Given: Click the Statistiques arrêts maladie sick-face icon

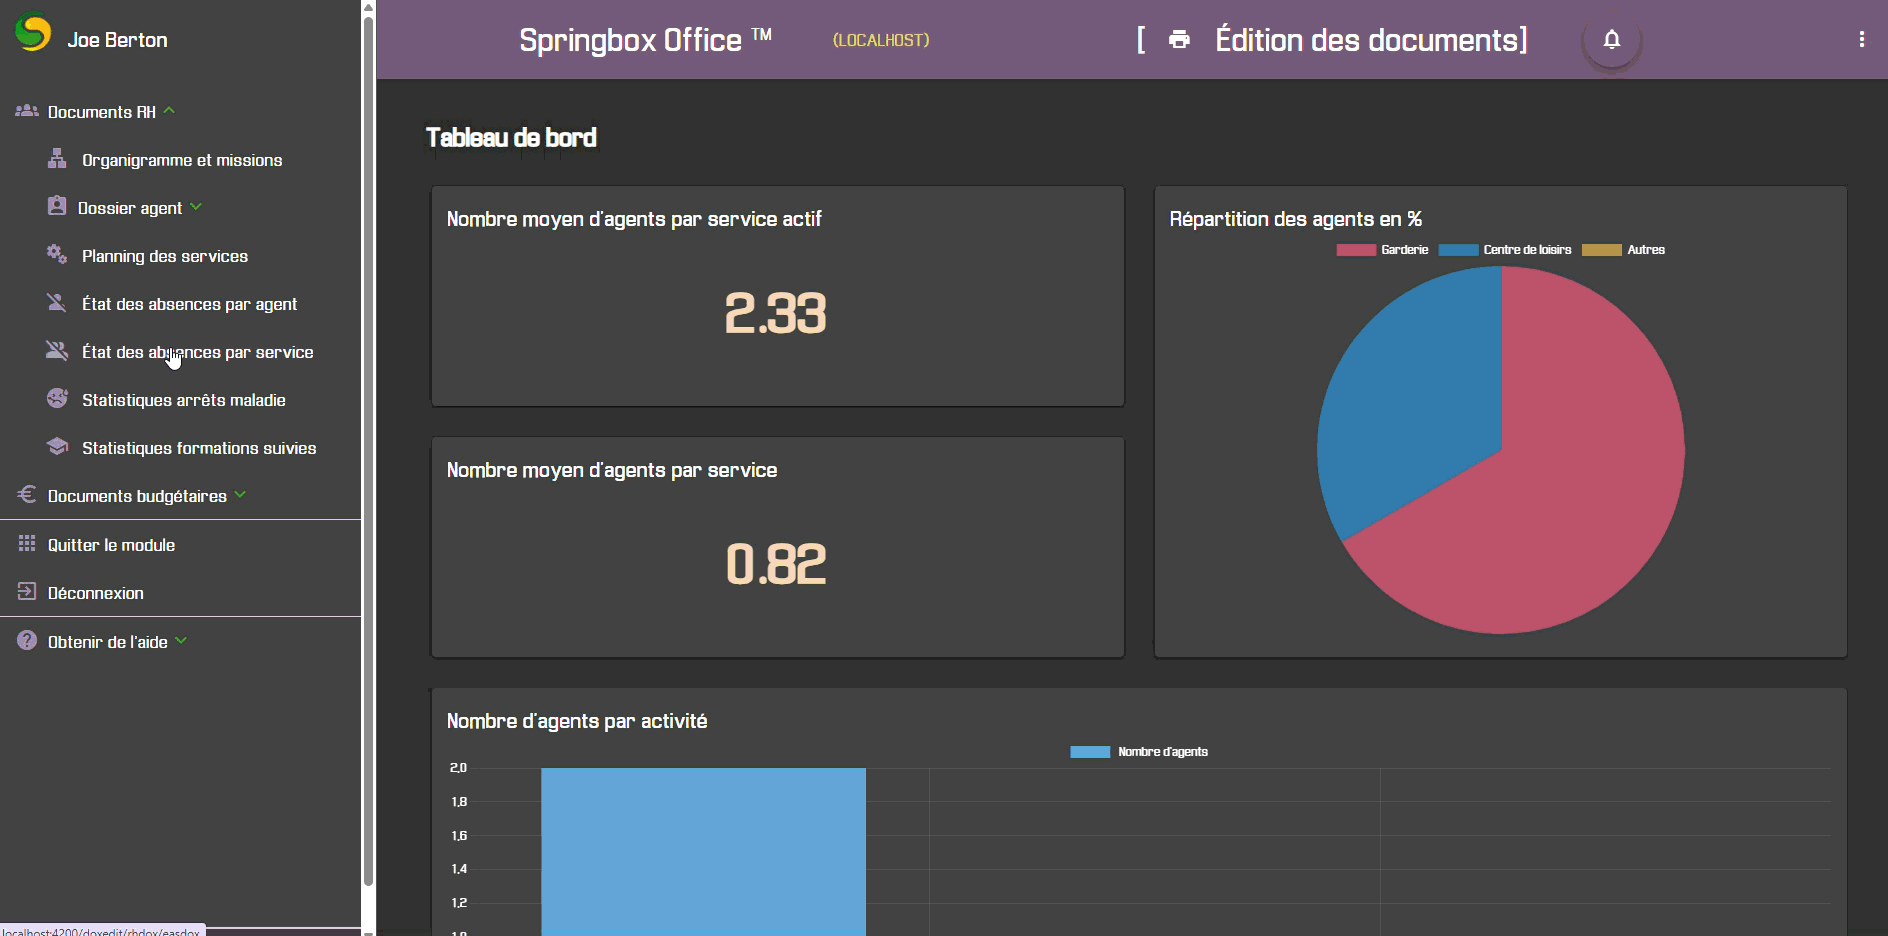Looking at the screenshot, I should coord(57,398).
